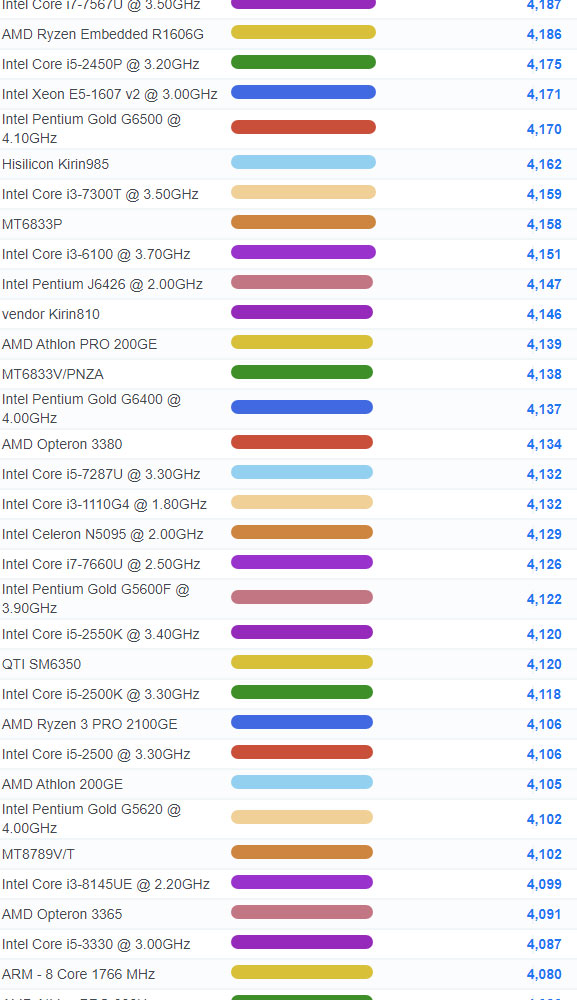Select ARM - 8 Core 1766 MHz name
Screen dimensions: 577x1000
click(78, 974)
